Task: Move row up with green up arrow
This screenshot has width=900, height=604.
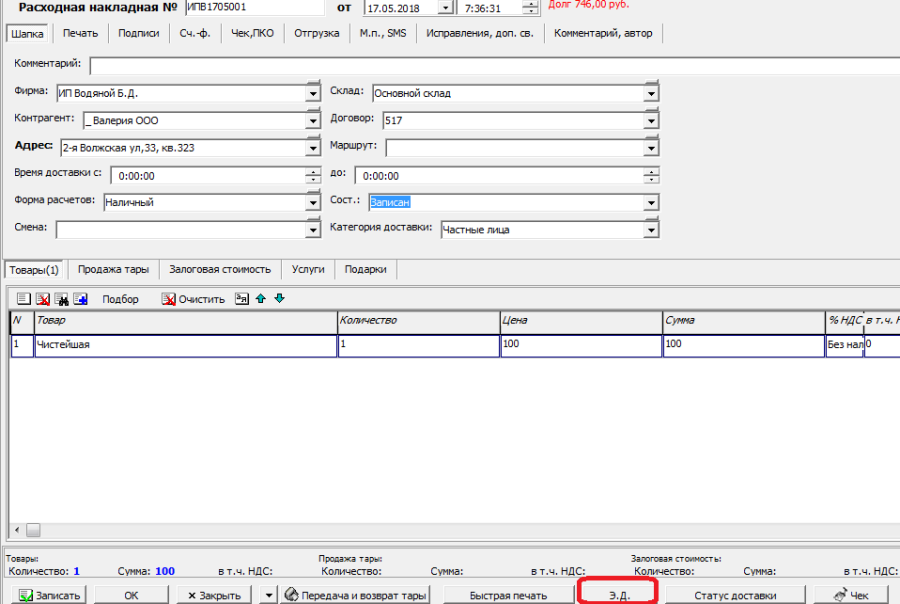Action: pos(261,298)
